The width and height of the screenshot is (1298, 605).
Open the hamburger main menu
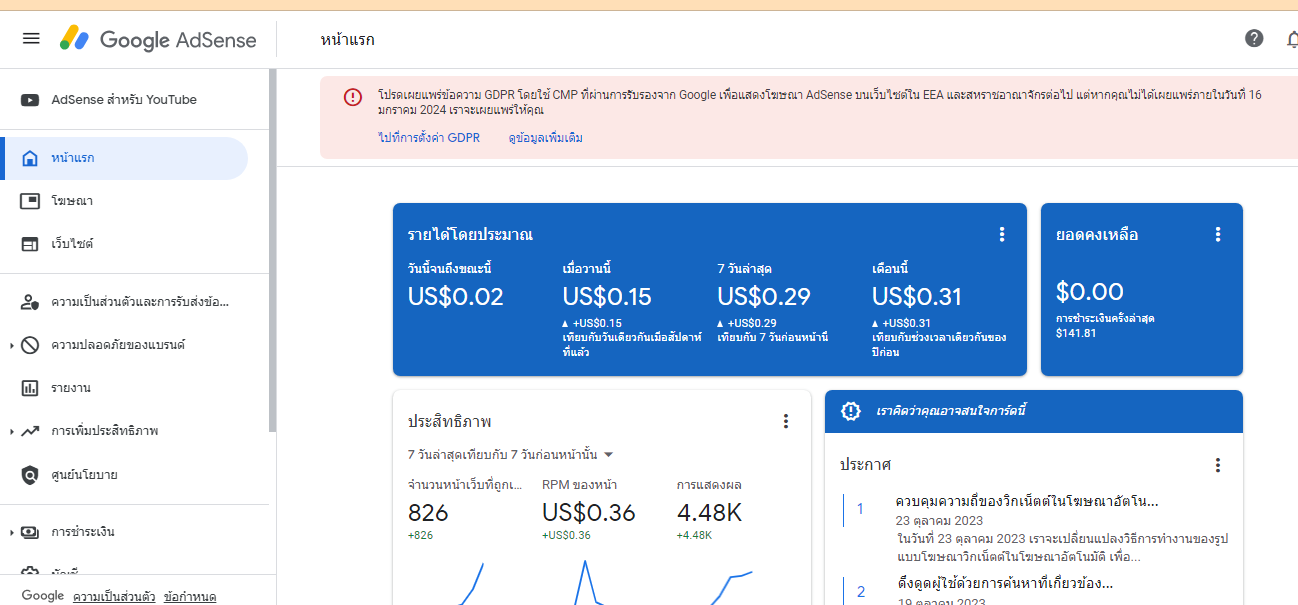(x=31, y=39)
